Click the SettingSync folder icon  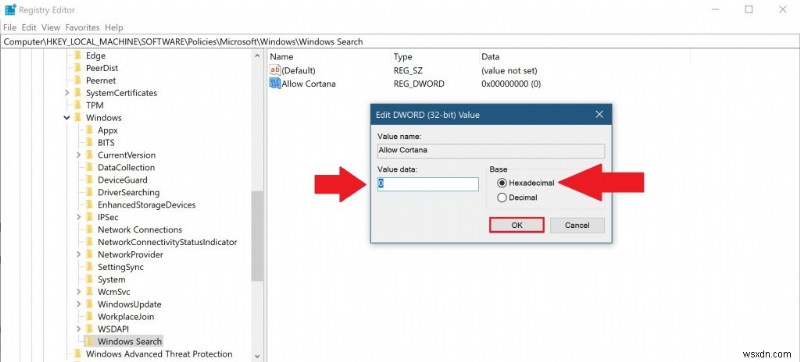(x=89, y=267)
